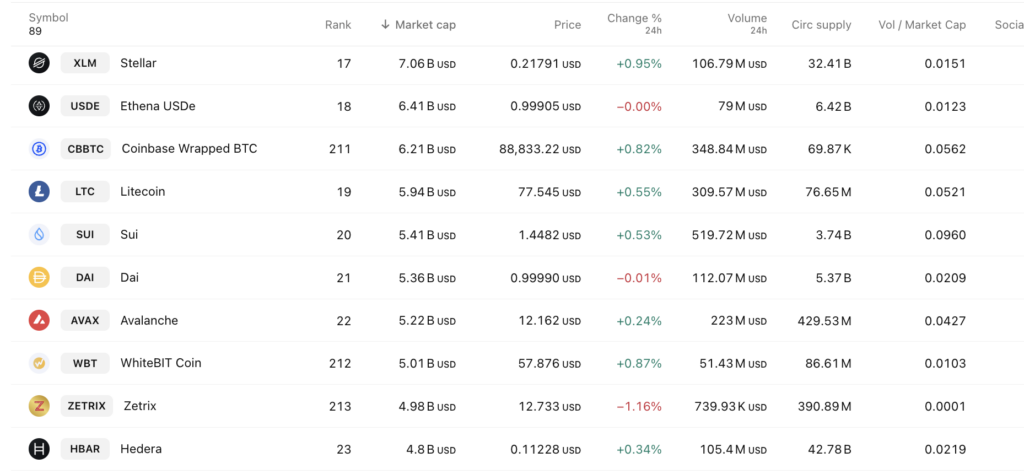Open the Sui coin name
This screenshot has height=474, width=1024.
tap(129, 234)
